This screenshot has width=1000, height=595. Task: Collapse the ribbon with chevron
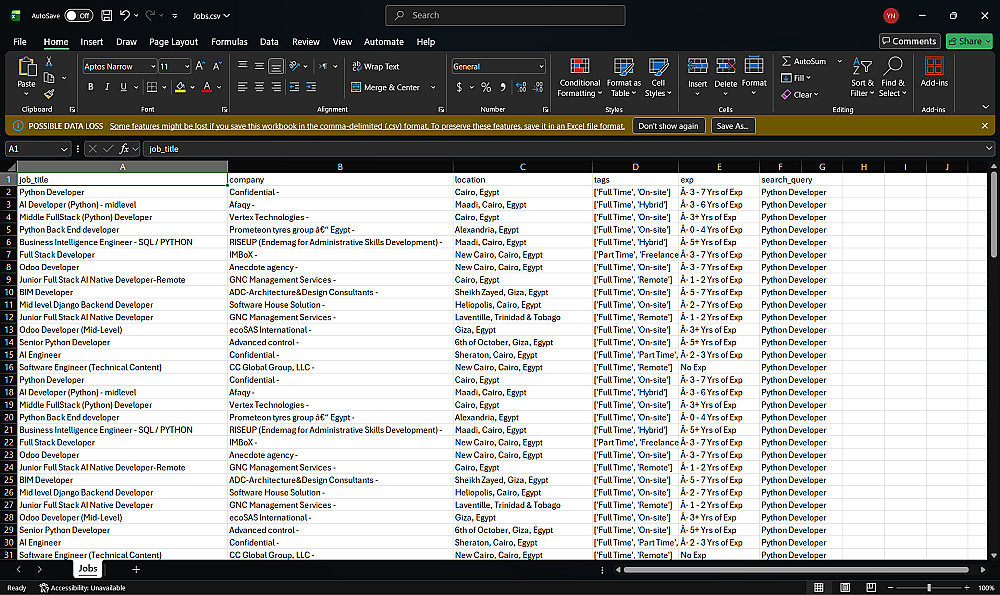coord(985,107)
